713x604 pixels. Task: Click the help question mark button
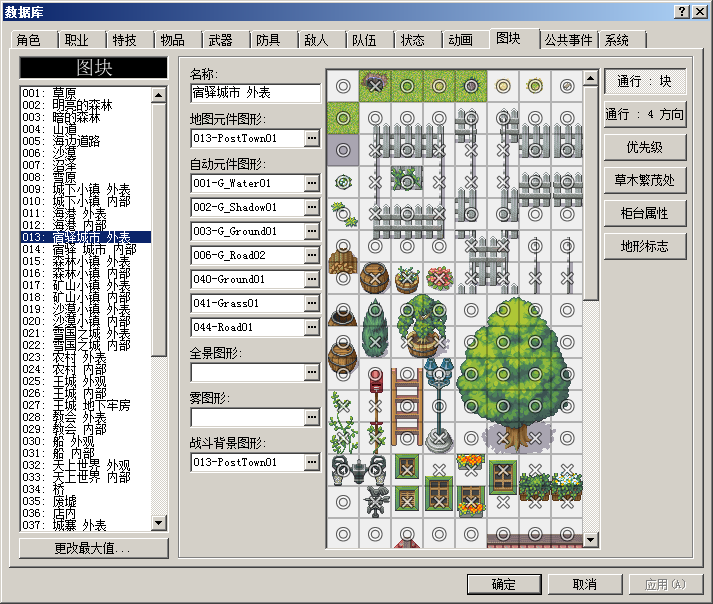tap(682, 12)
